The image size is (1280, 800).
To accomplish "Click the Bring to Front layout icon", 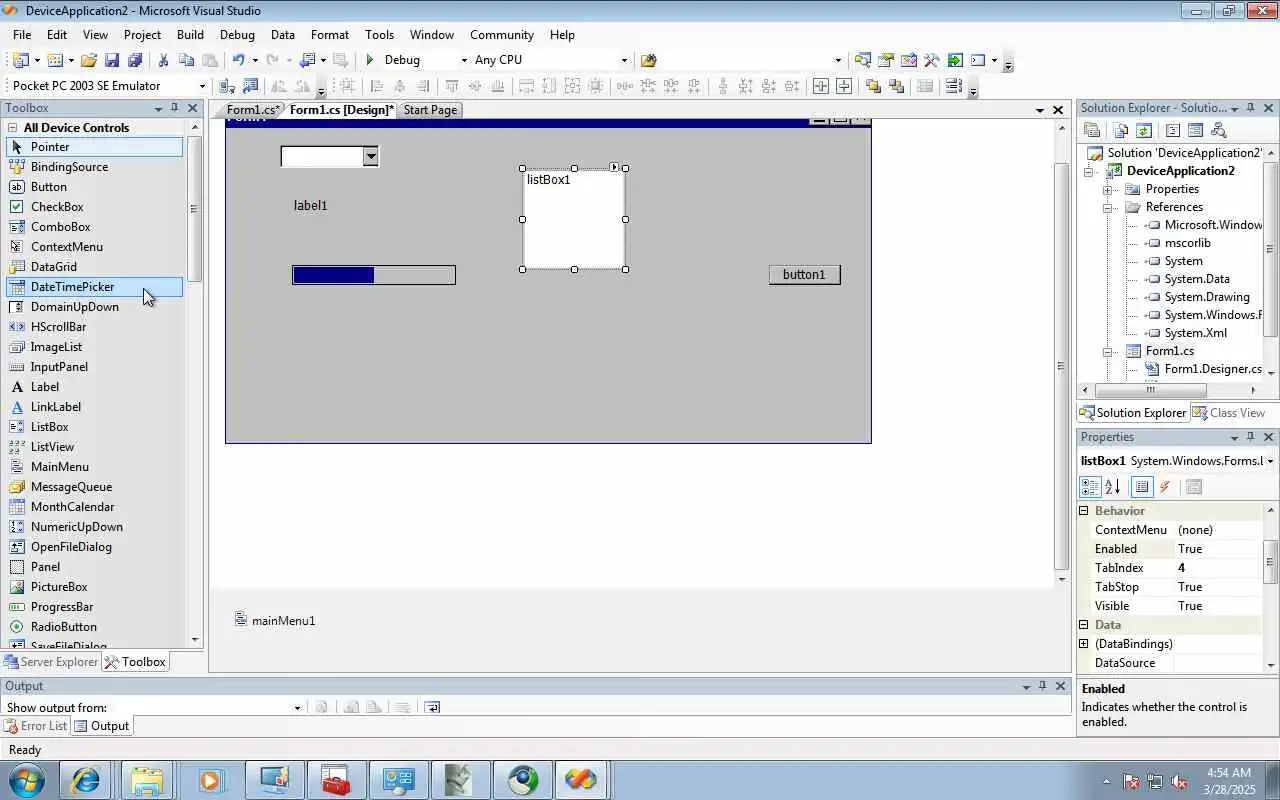I will (873, 86).
